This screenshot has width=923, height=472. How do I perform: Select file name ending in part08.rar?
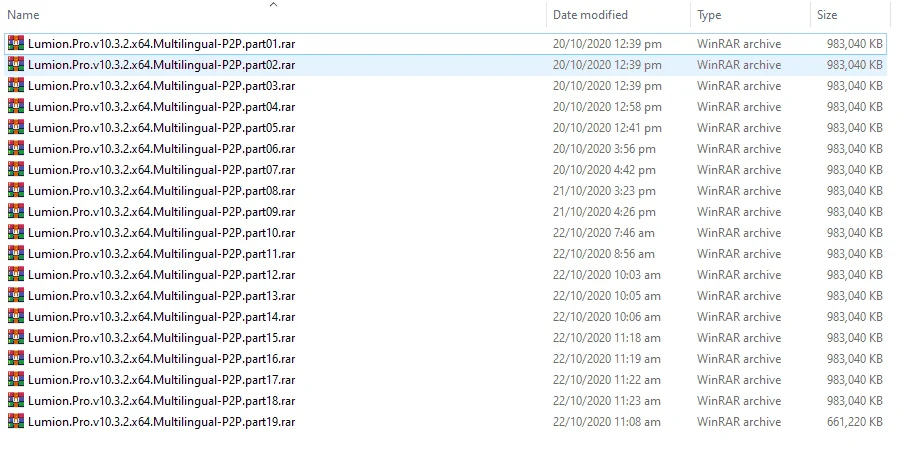tap(161, 191)
